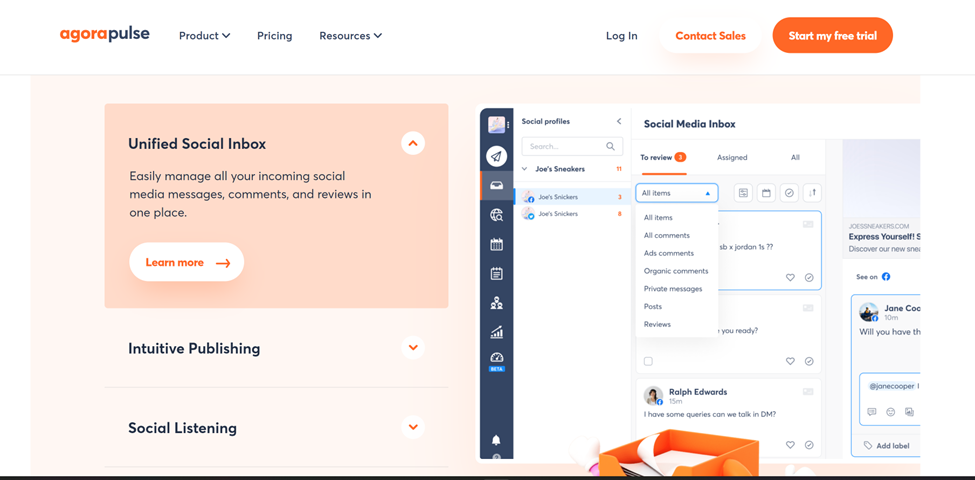Choose 'Private messages' from the filter list
The width and height of the screenshot is (975, 480).
click(673, 288)
